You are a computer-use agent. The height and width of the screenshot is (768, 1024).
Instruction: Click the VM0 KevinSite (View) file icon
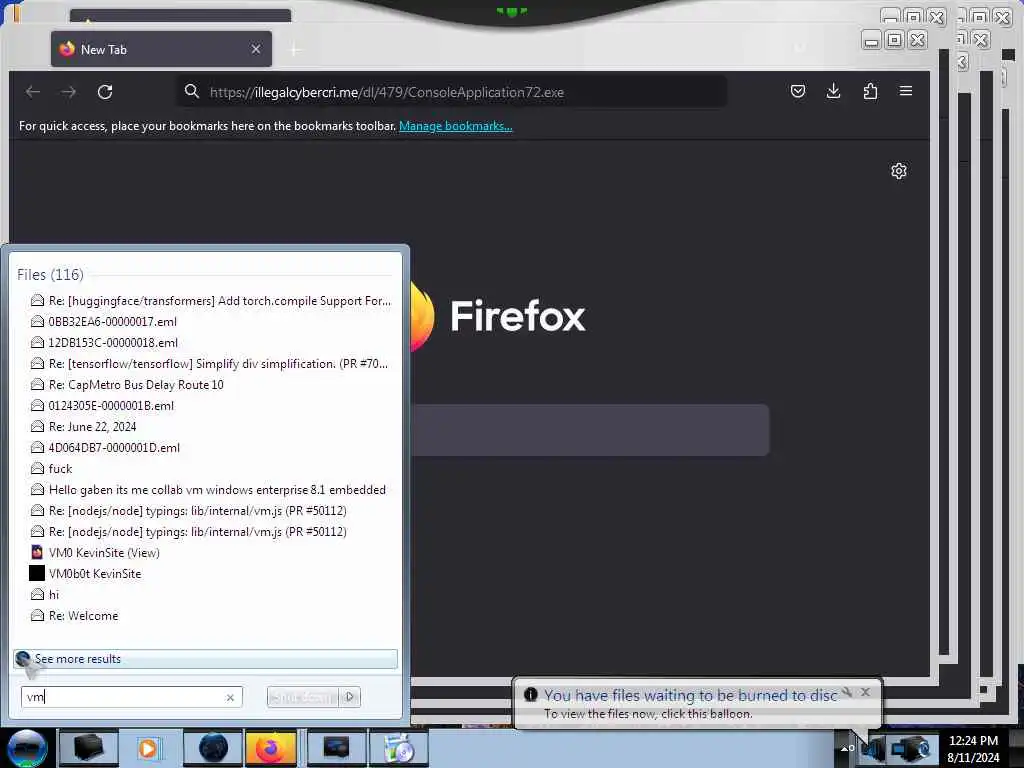(x=37, y=552)
